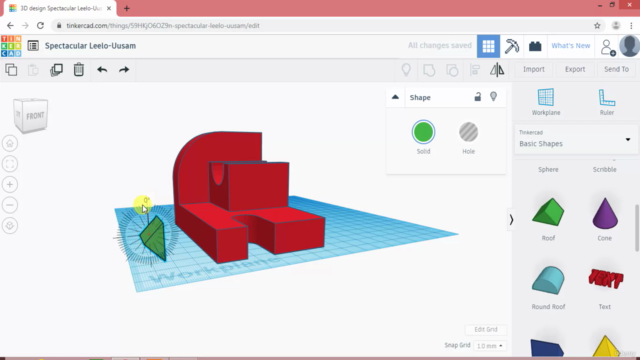Image resolution: width=640 pixels, height=360 pixels.
Task: Click the Group shapes icon
Action: point(429,70)
